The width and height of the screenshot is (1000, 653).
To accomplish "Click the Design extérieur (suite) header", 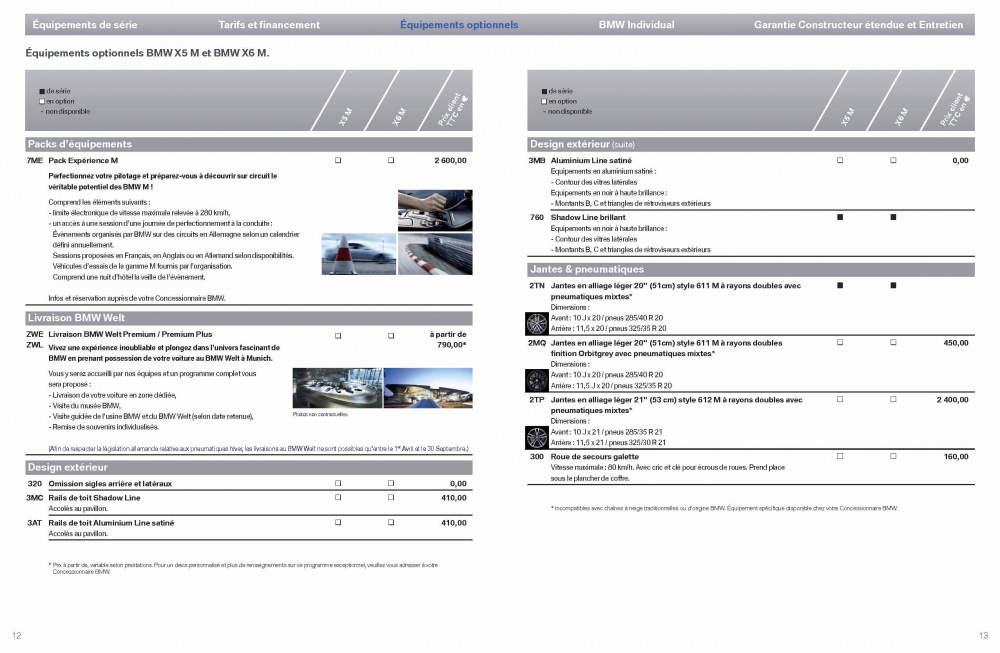I will tap(751, 144).
